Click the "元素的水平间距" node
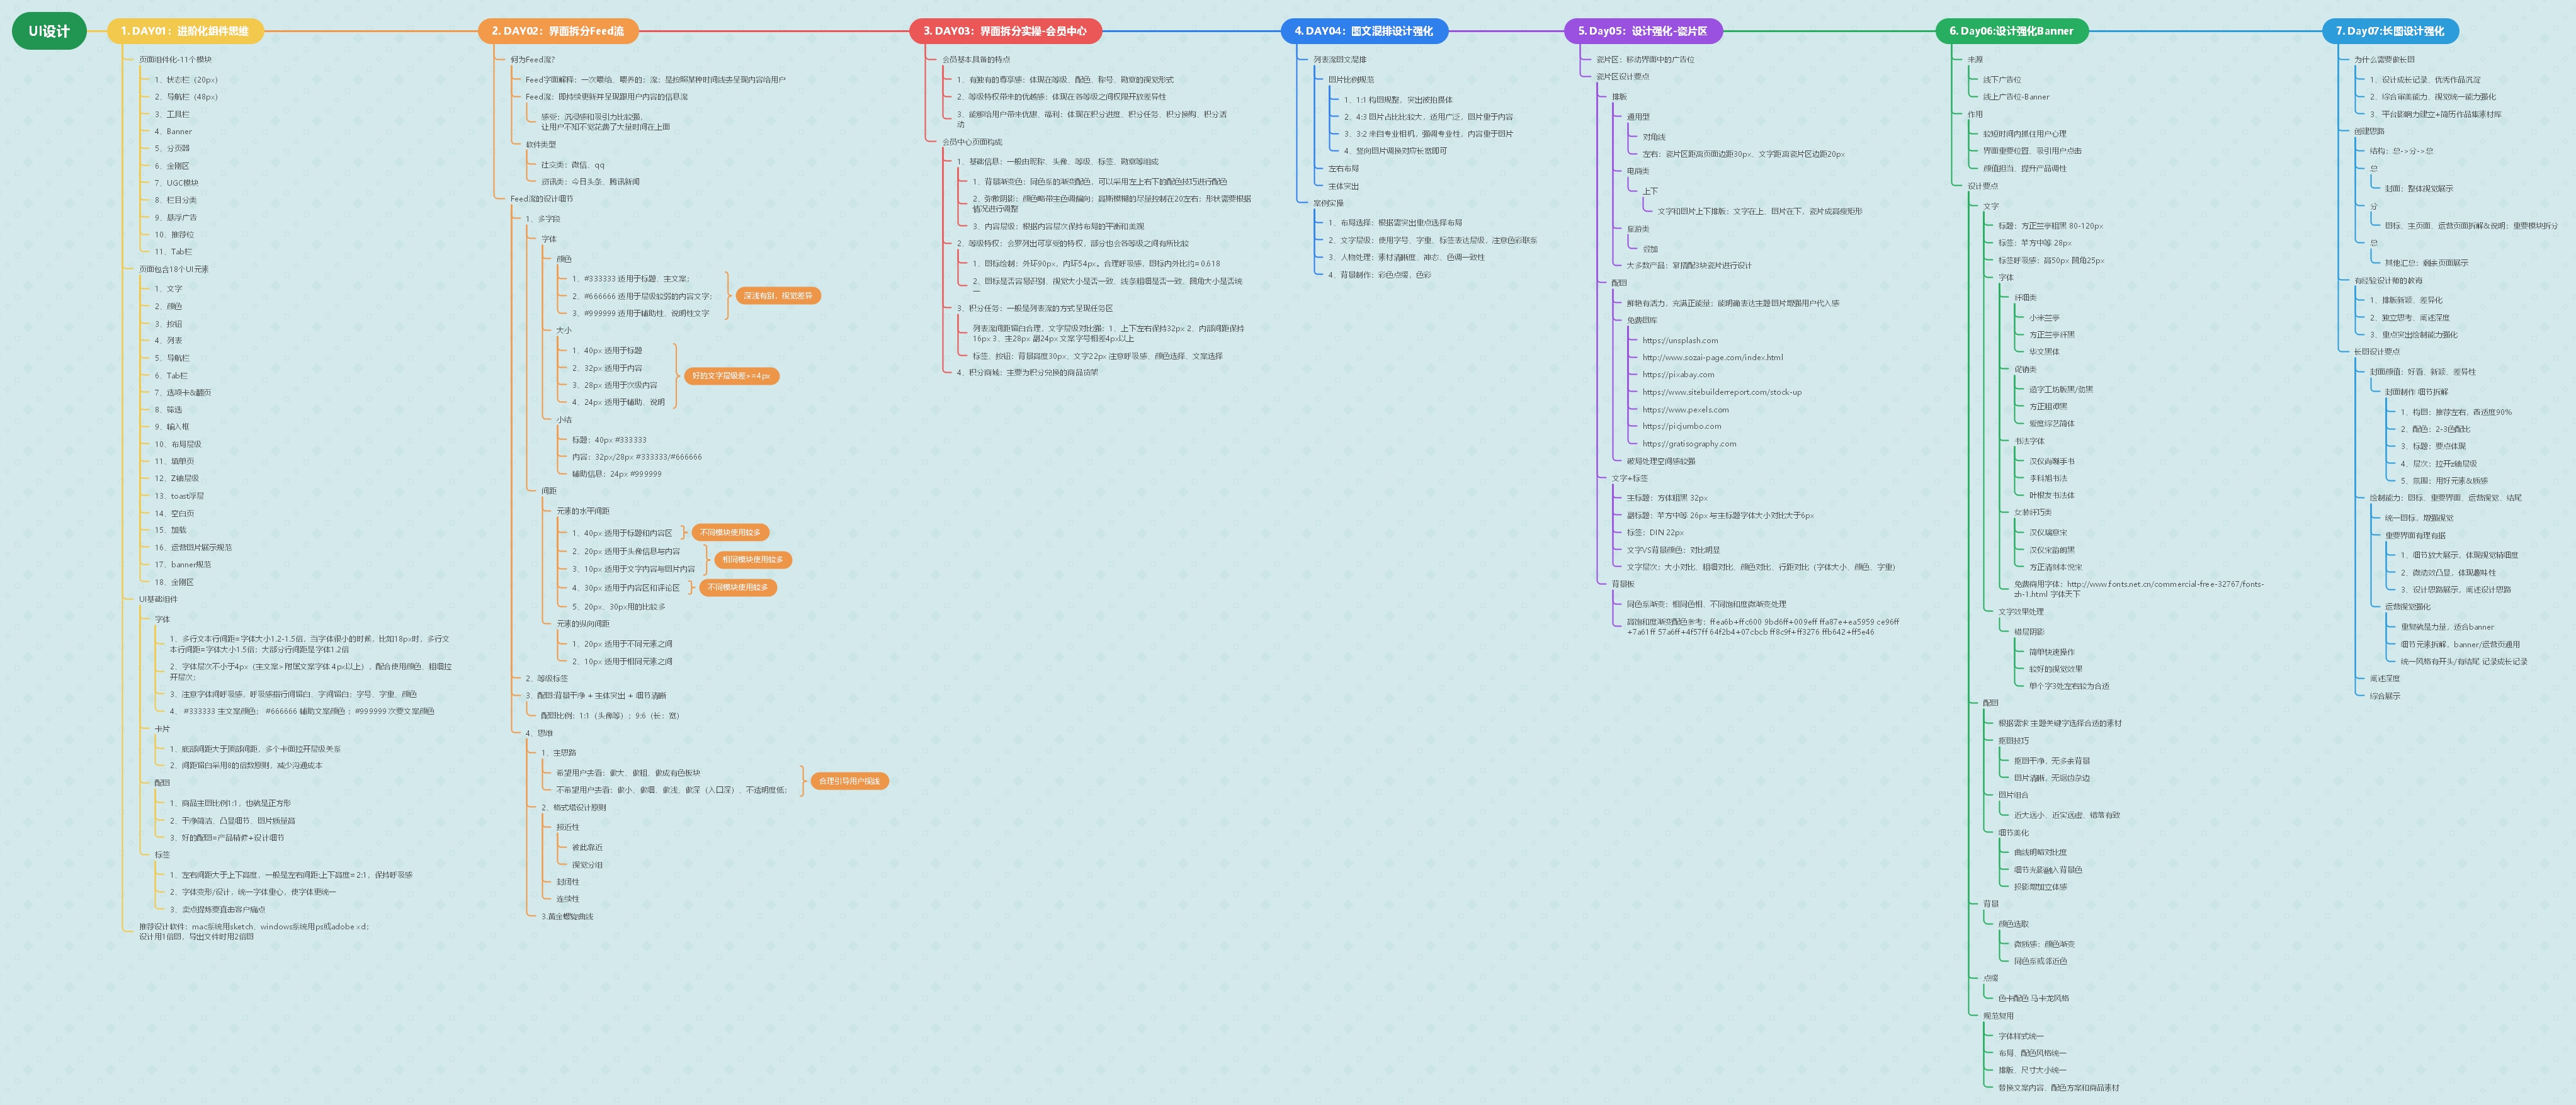2576x1105 pixels. pos(582,511)
